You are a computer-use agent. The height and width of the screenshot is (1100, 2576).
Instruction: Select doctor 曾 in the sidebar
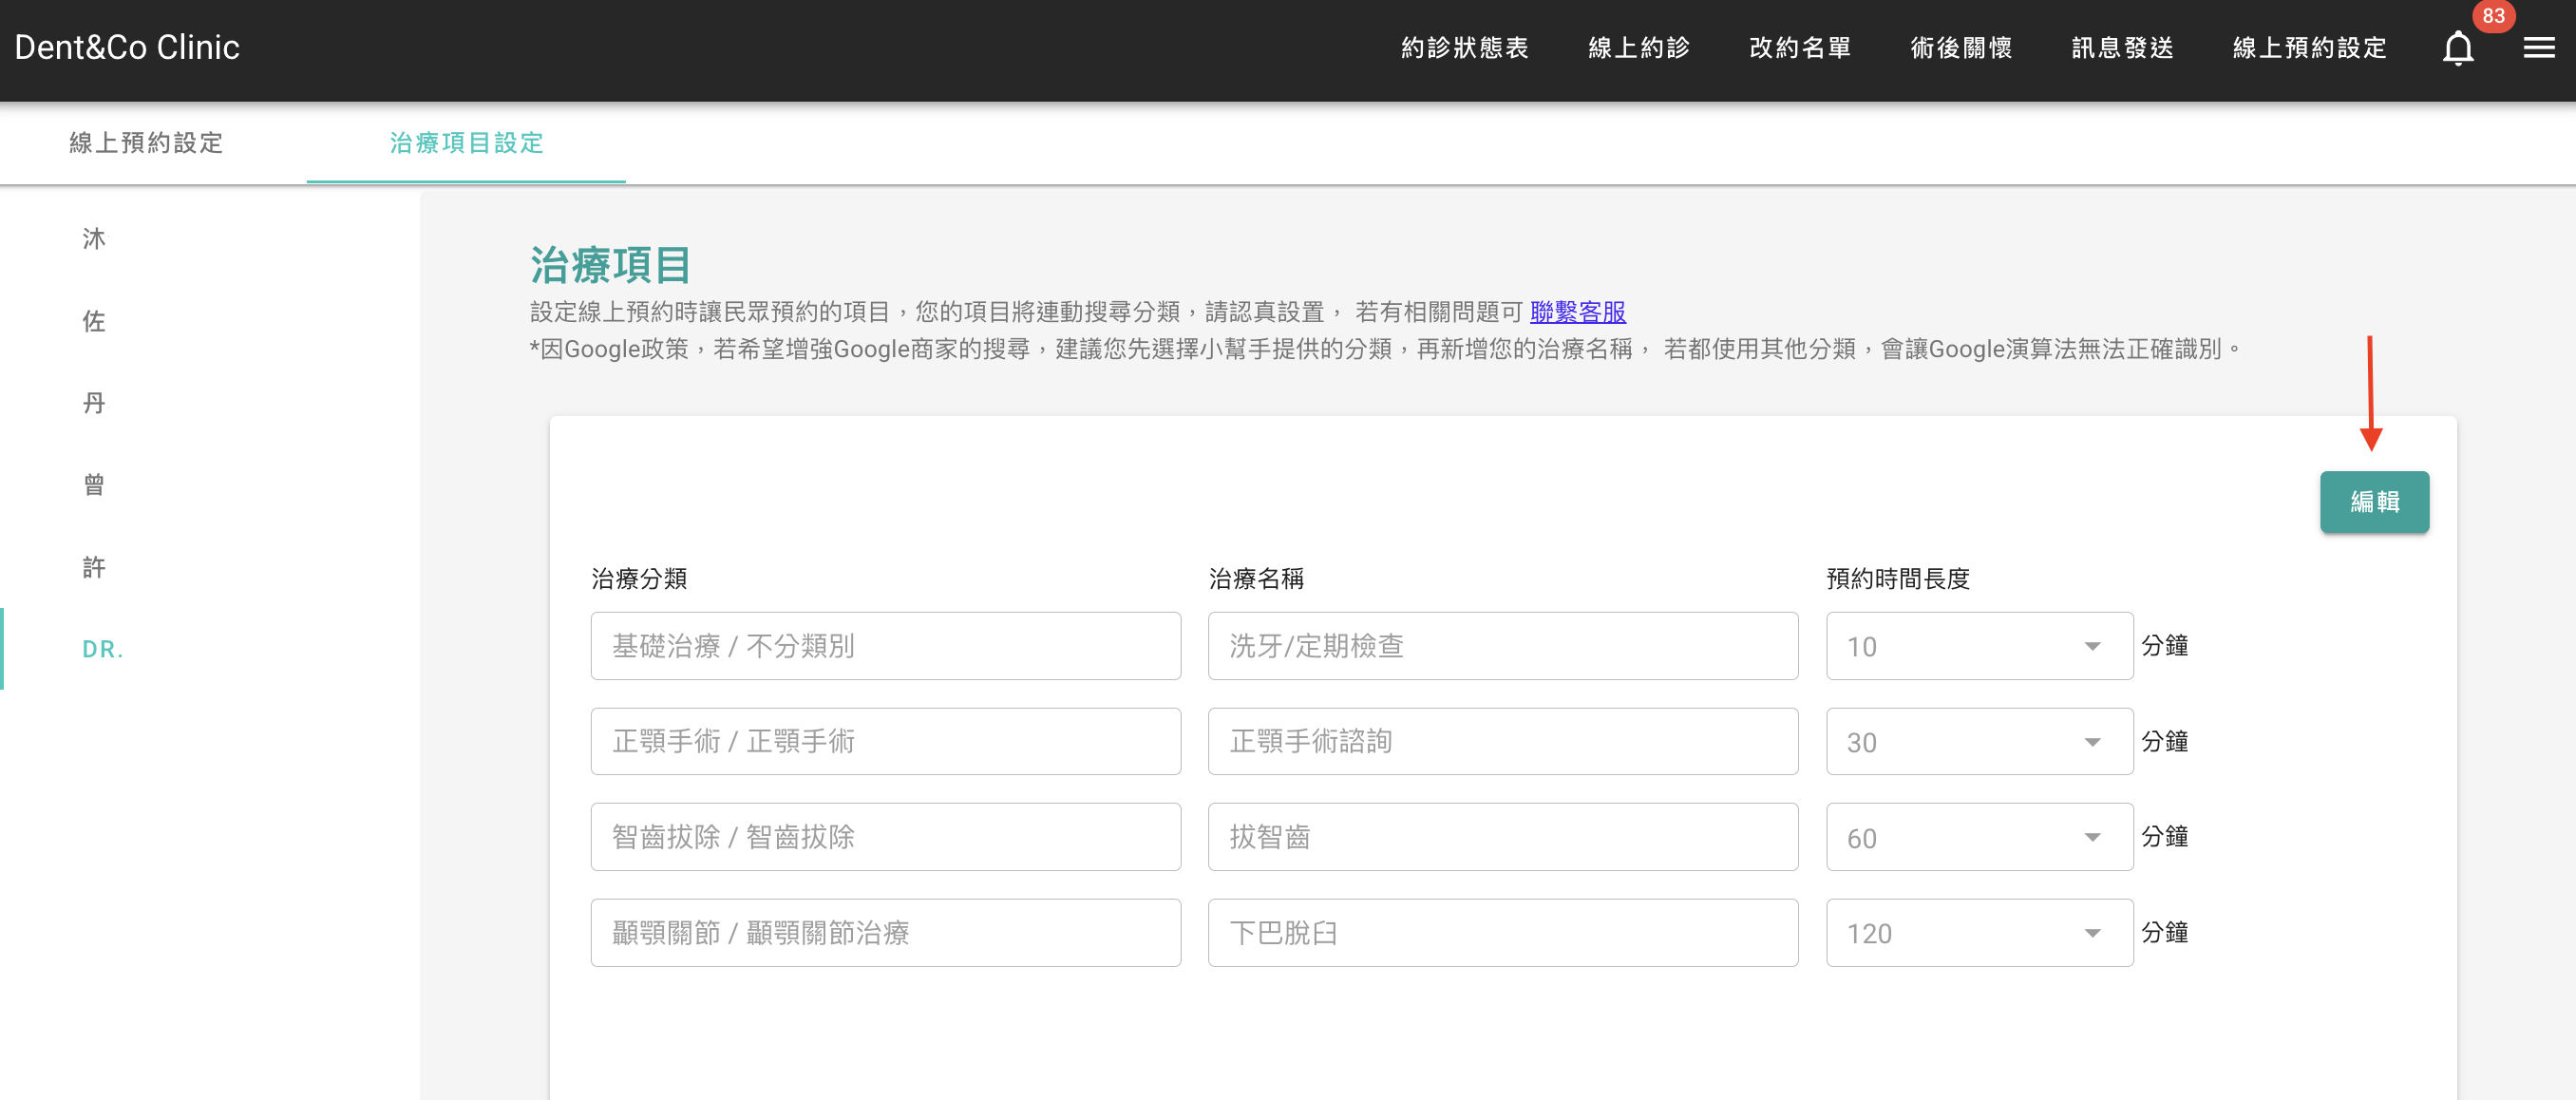pos(94,484)
